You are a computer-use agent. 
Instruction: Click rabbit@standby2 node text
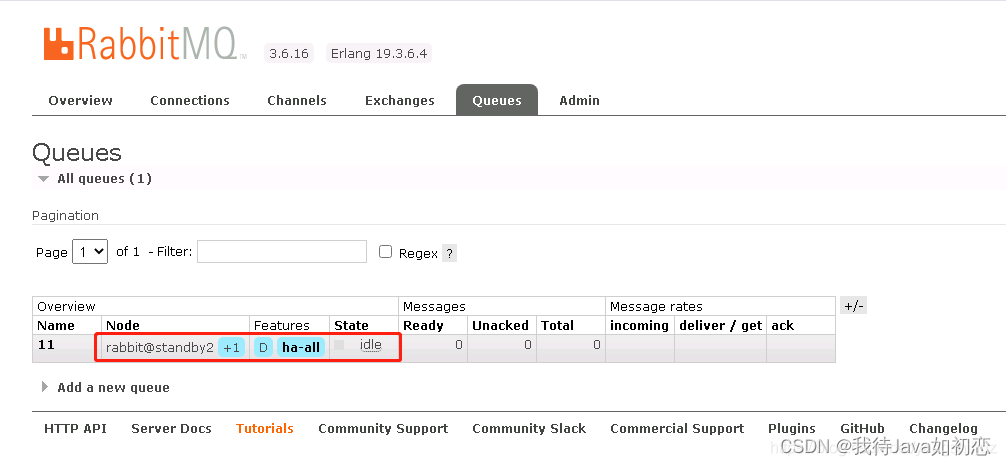(x=160, y=347)
